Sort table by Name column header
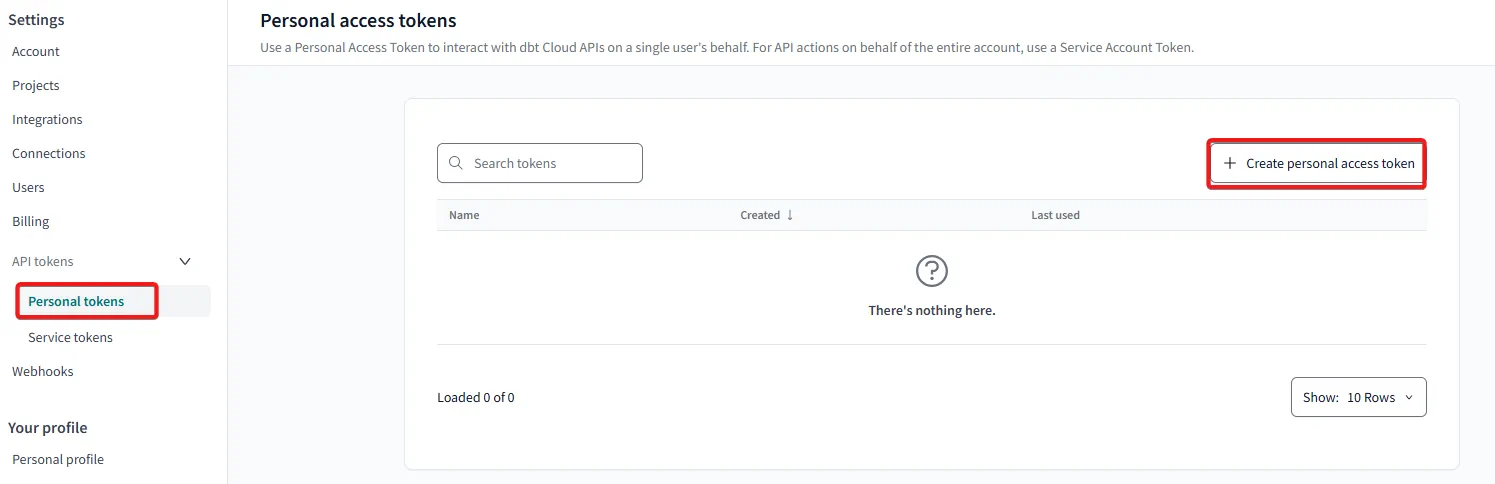The width and height of the screenshot is (1495, 484). coord(464,215)
